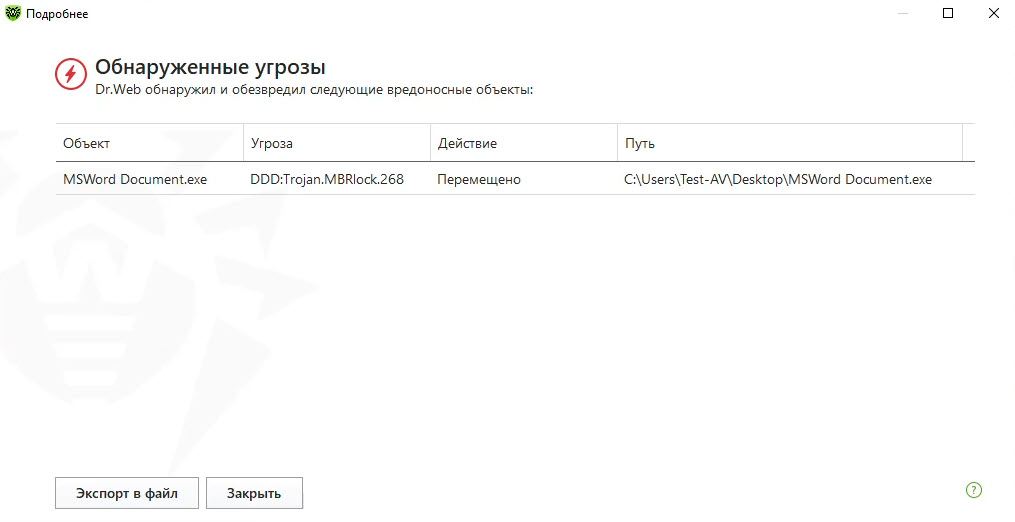Close the Подробнее window with X

(994, 13)
